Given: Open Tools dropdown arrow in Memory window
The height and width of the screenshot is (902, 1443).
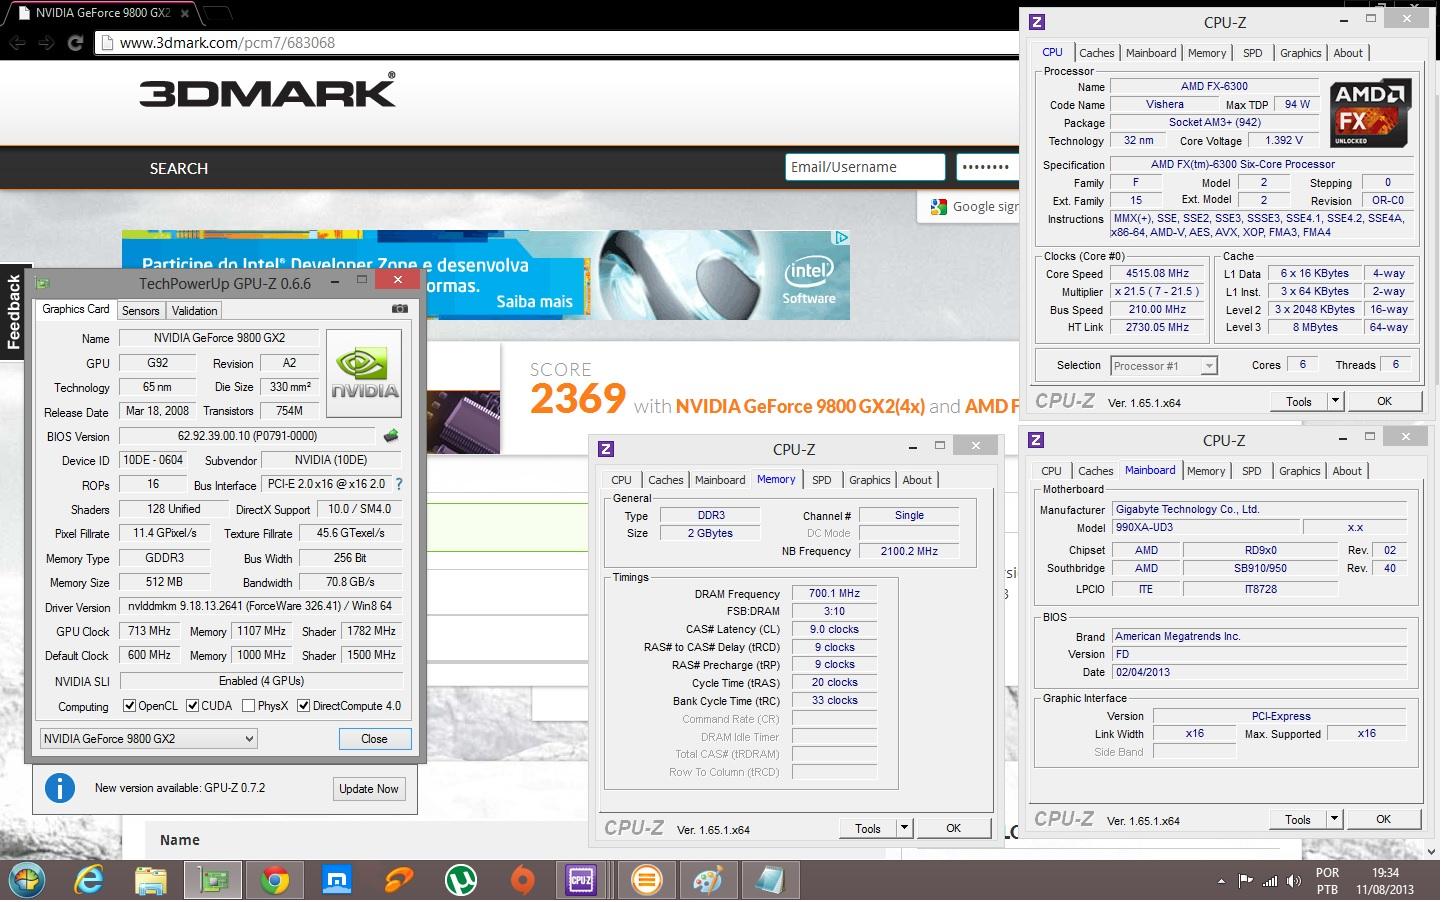Looking at the screenshot, I should (903, 828).
